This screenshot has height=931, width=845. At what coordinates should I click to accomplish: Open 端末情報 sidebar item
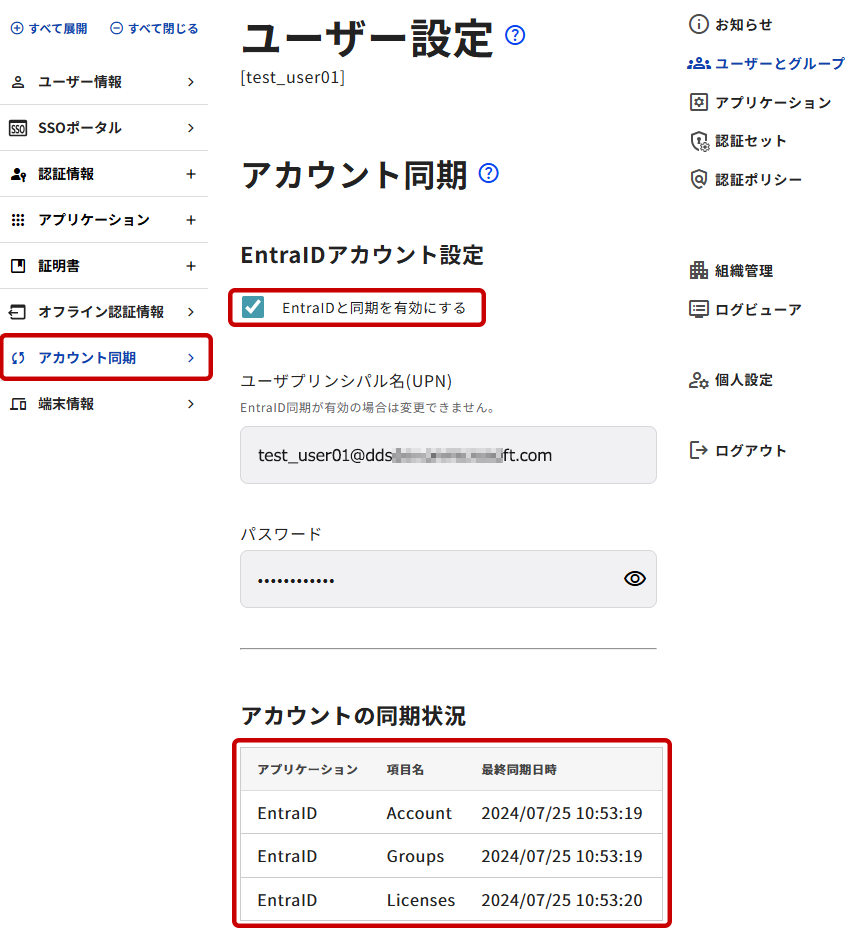(104, 404)
